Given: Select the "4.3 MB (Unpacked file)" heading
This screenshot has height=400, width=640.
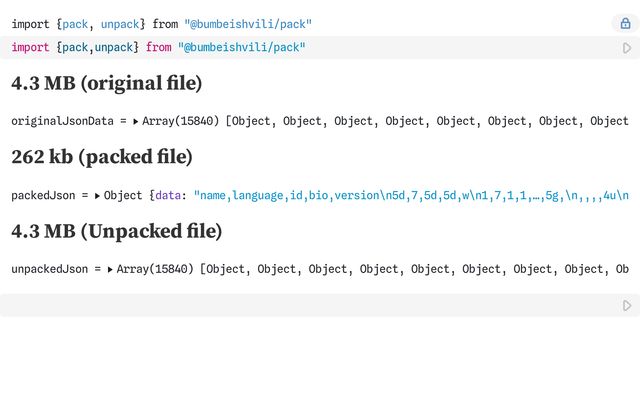Looking at the screenshot, I should click(117, 231).
